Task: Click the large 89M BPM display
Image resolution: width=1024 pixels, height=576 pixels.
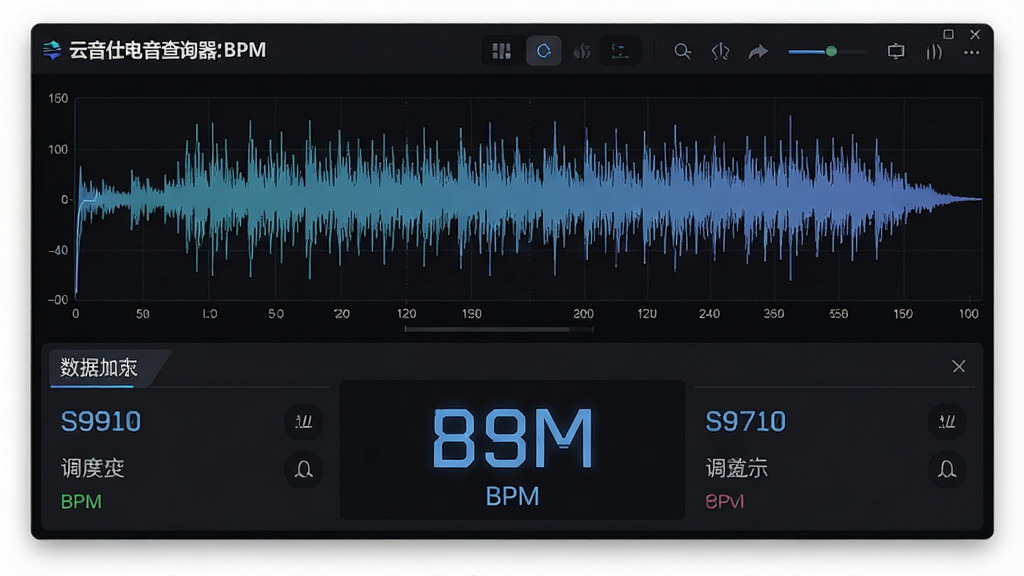Action: coord(513,438)
